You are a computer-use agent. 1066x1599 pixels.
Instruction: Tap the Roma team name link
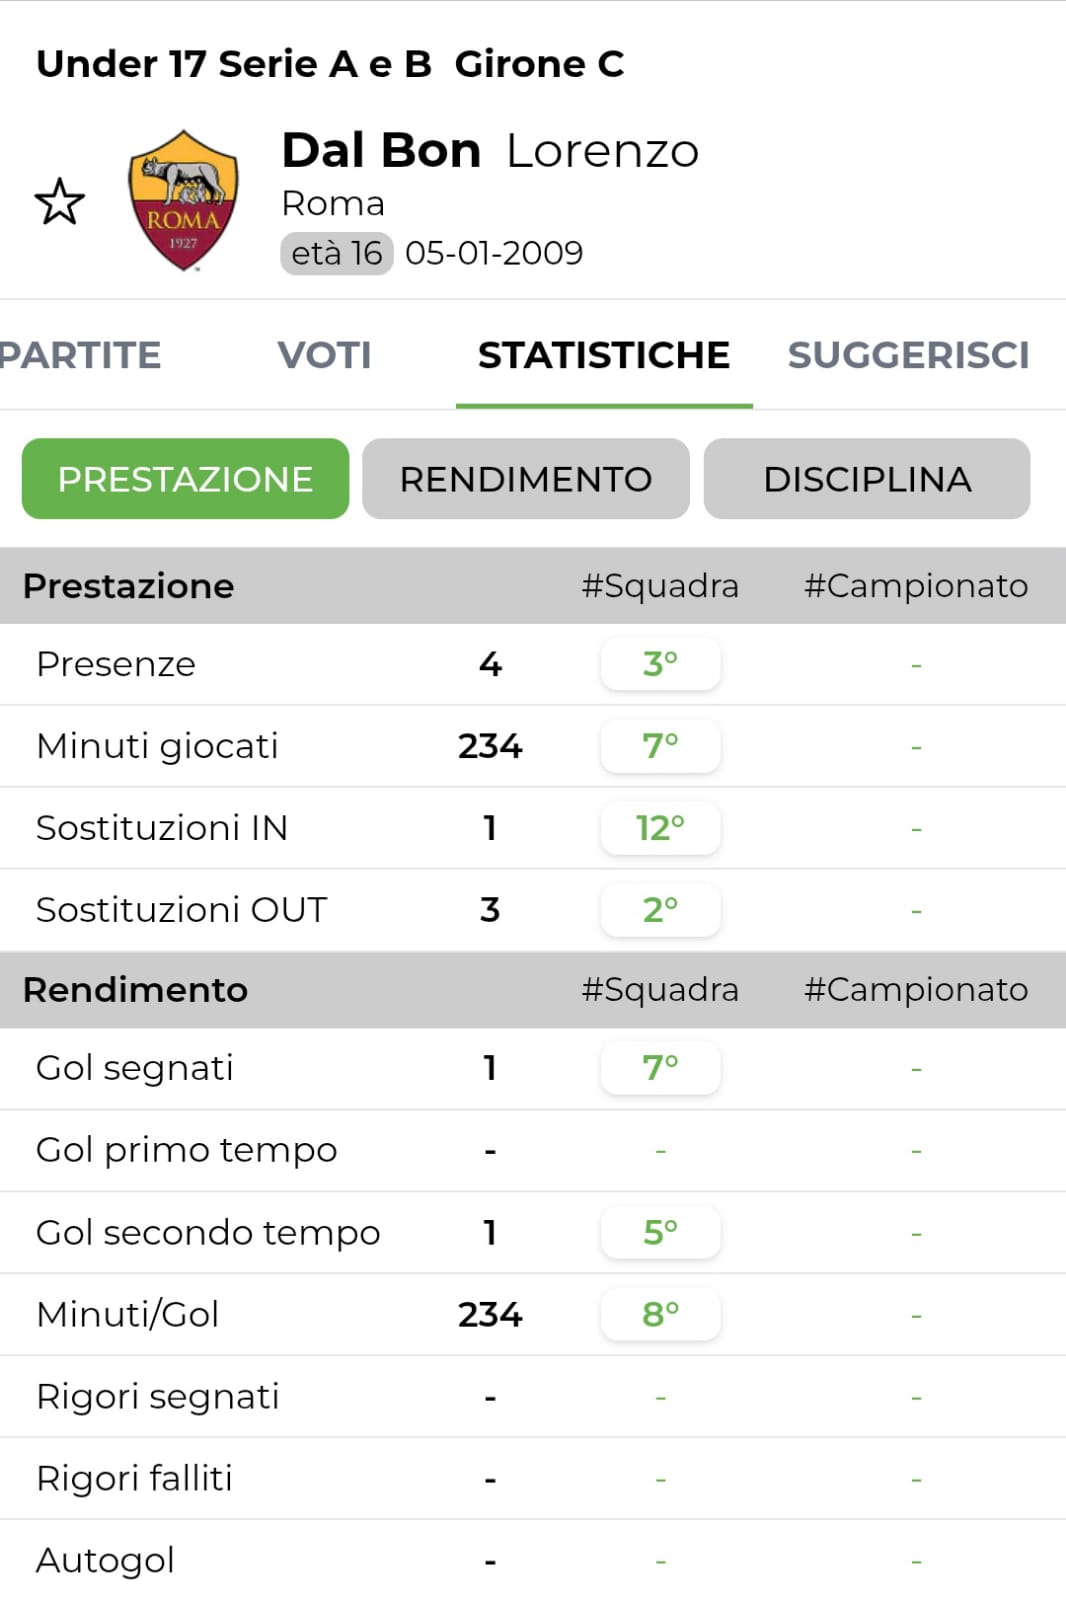pyautogui.click(x=333, y=203)
